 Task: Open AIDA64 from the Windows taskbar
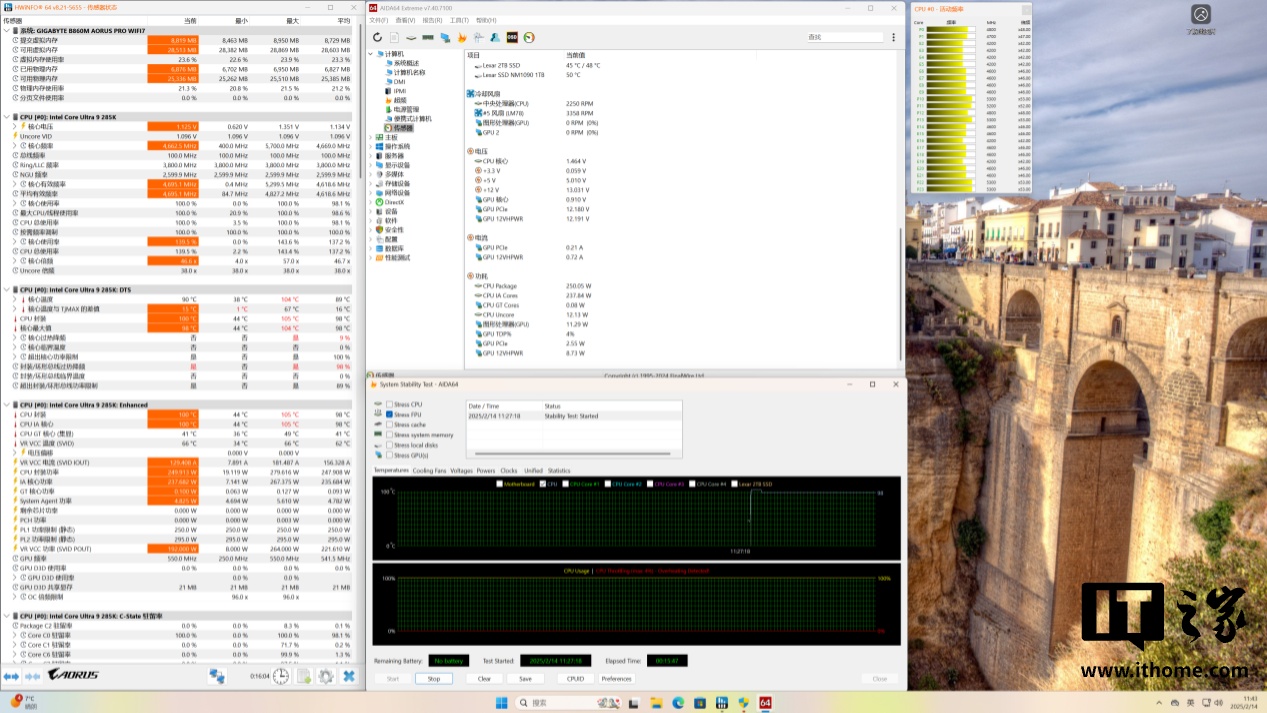click(766, 703)
